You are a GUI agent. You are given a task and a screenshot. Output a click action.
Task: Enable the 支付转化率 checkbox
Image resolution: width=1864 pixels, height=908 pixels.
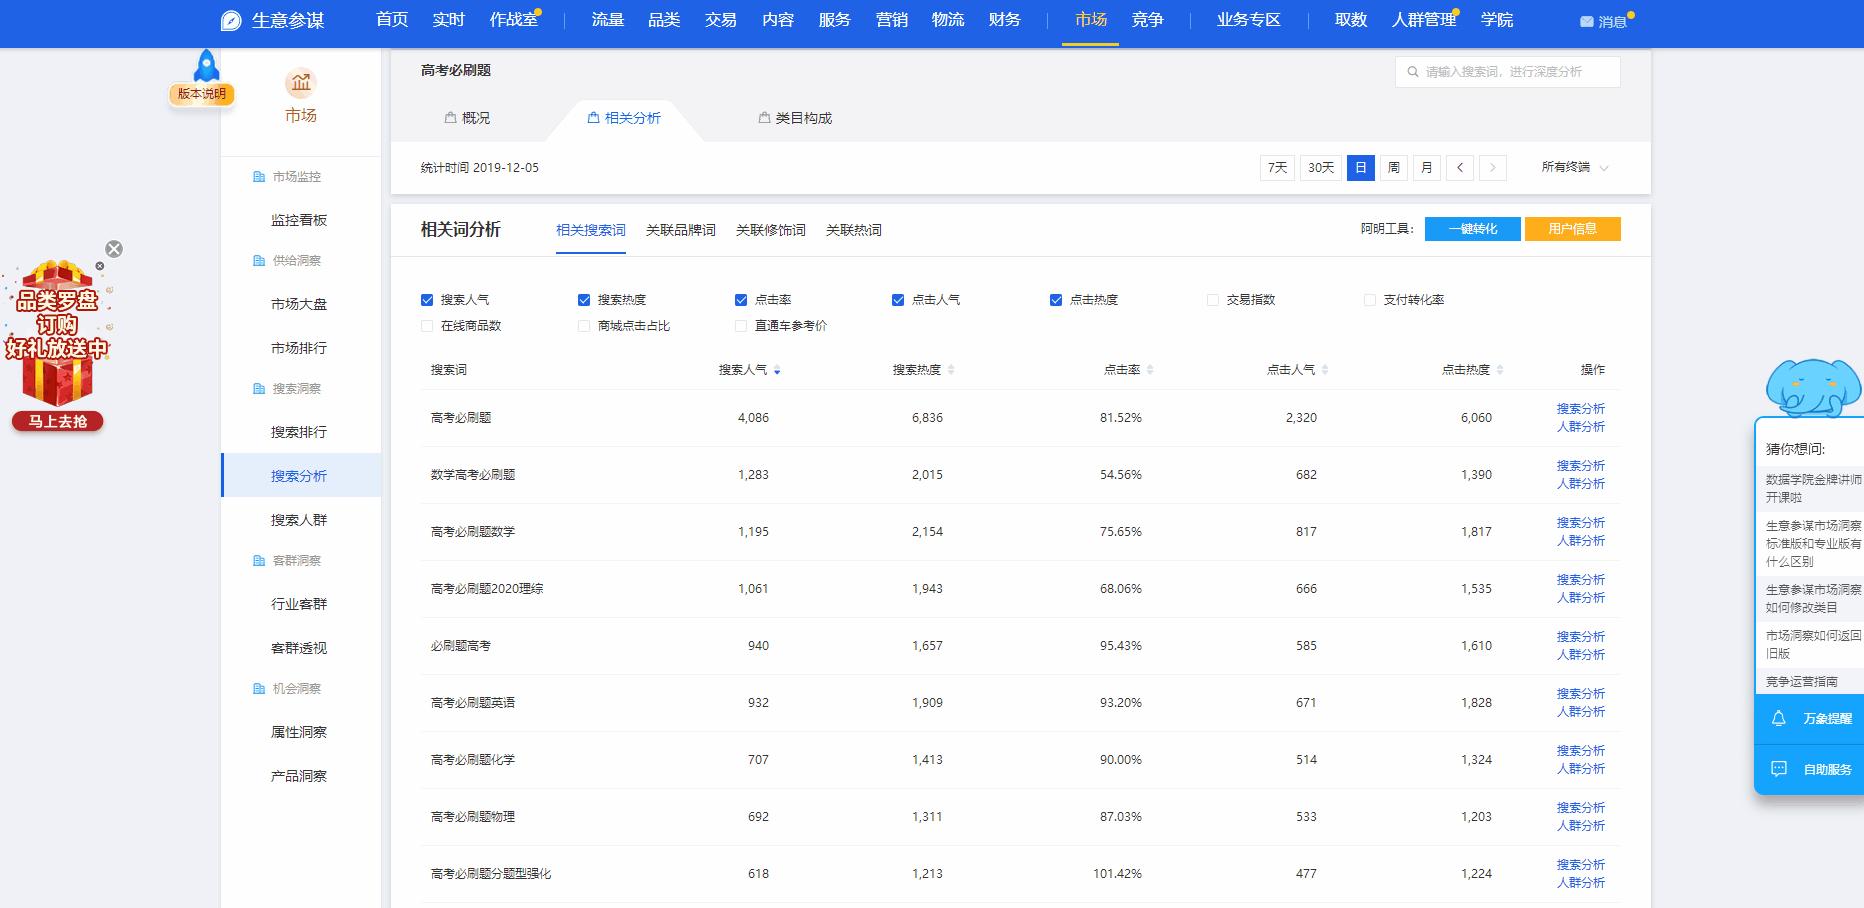[1370, 299]
